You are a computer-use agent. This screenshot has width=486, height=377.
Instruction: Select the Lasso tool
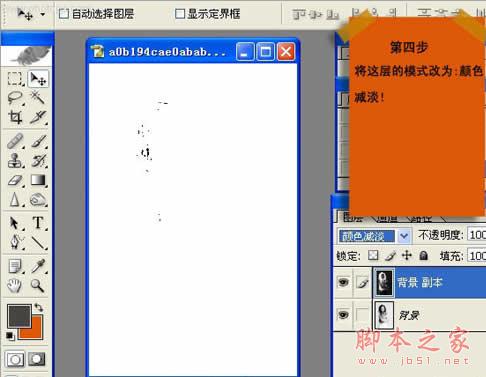tap(15, 98)
